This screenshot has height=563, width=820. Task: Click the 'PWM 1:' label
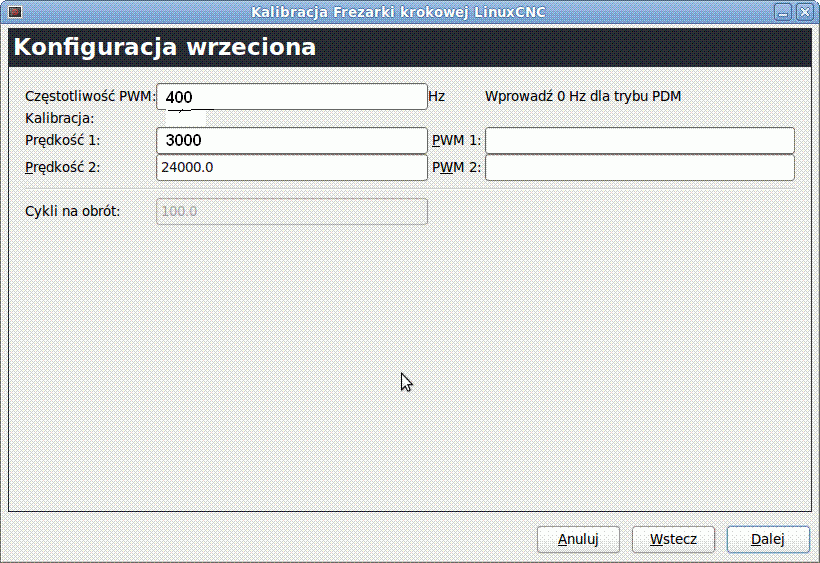pos(457,140)
